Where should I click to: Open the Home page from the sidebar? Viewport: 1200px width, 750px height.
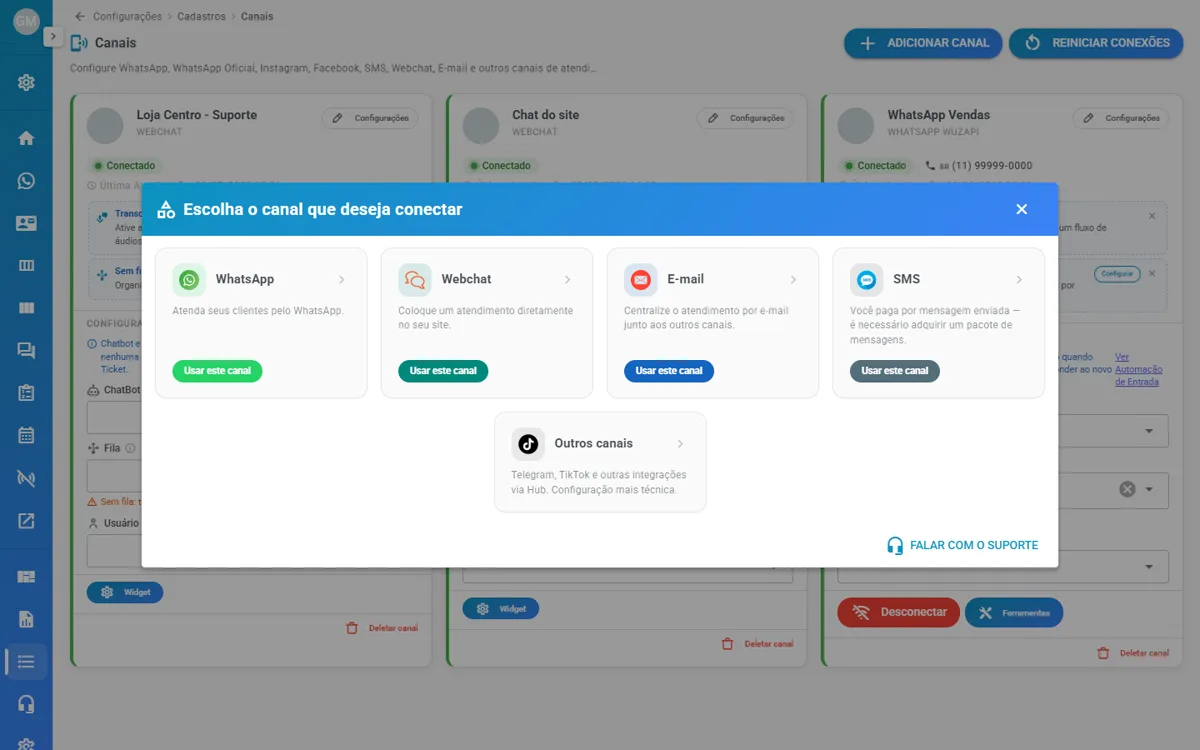(x=26, y=138)
